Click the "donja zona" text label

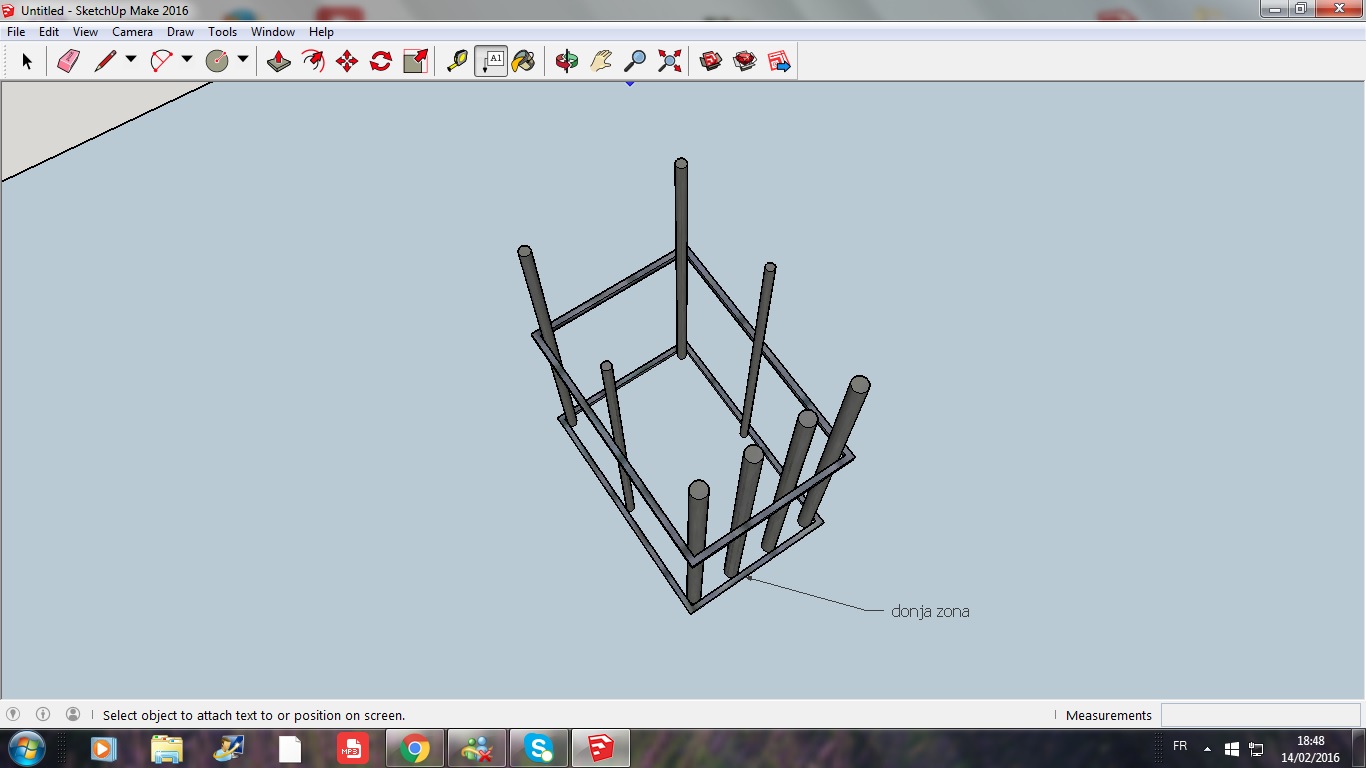click(930, 611)
